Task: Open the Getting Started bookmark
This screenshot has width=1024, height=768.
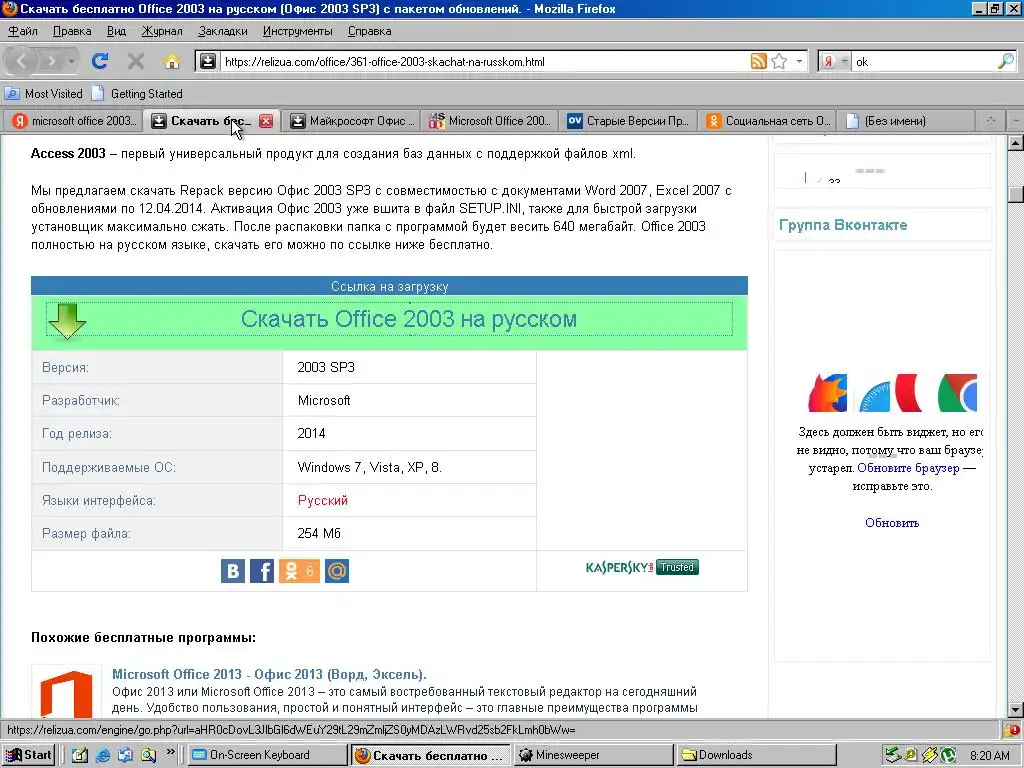Action: click(138, 93)
